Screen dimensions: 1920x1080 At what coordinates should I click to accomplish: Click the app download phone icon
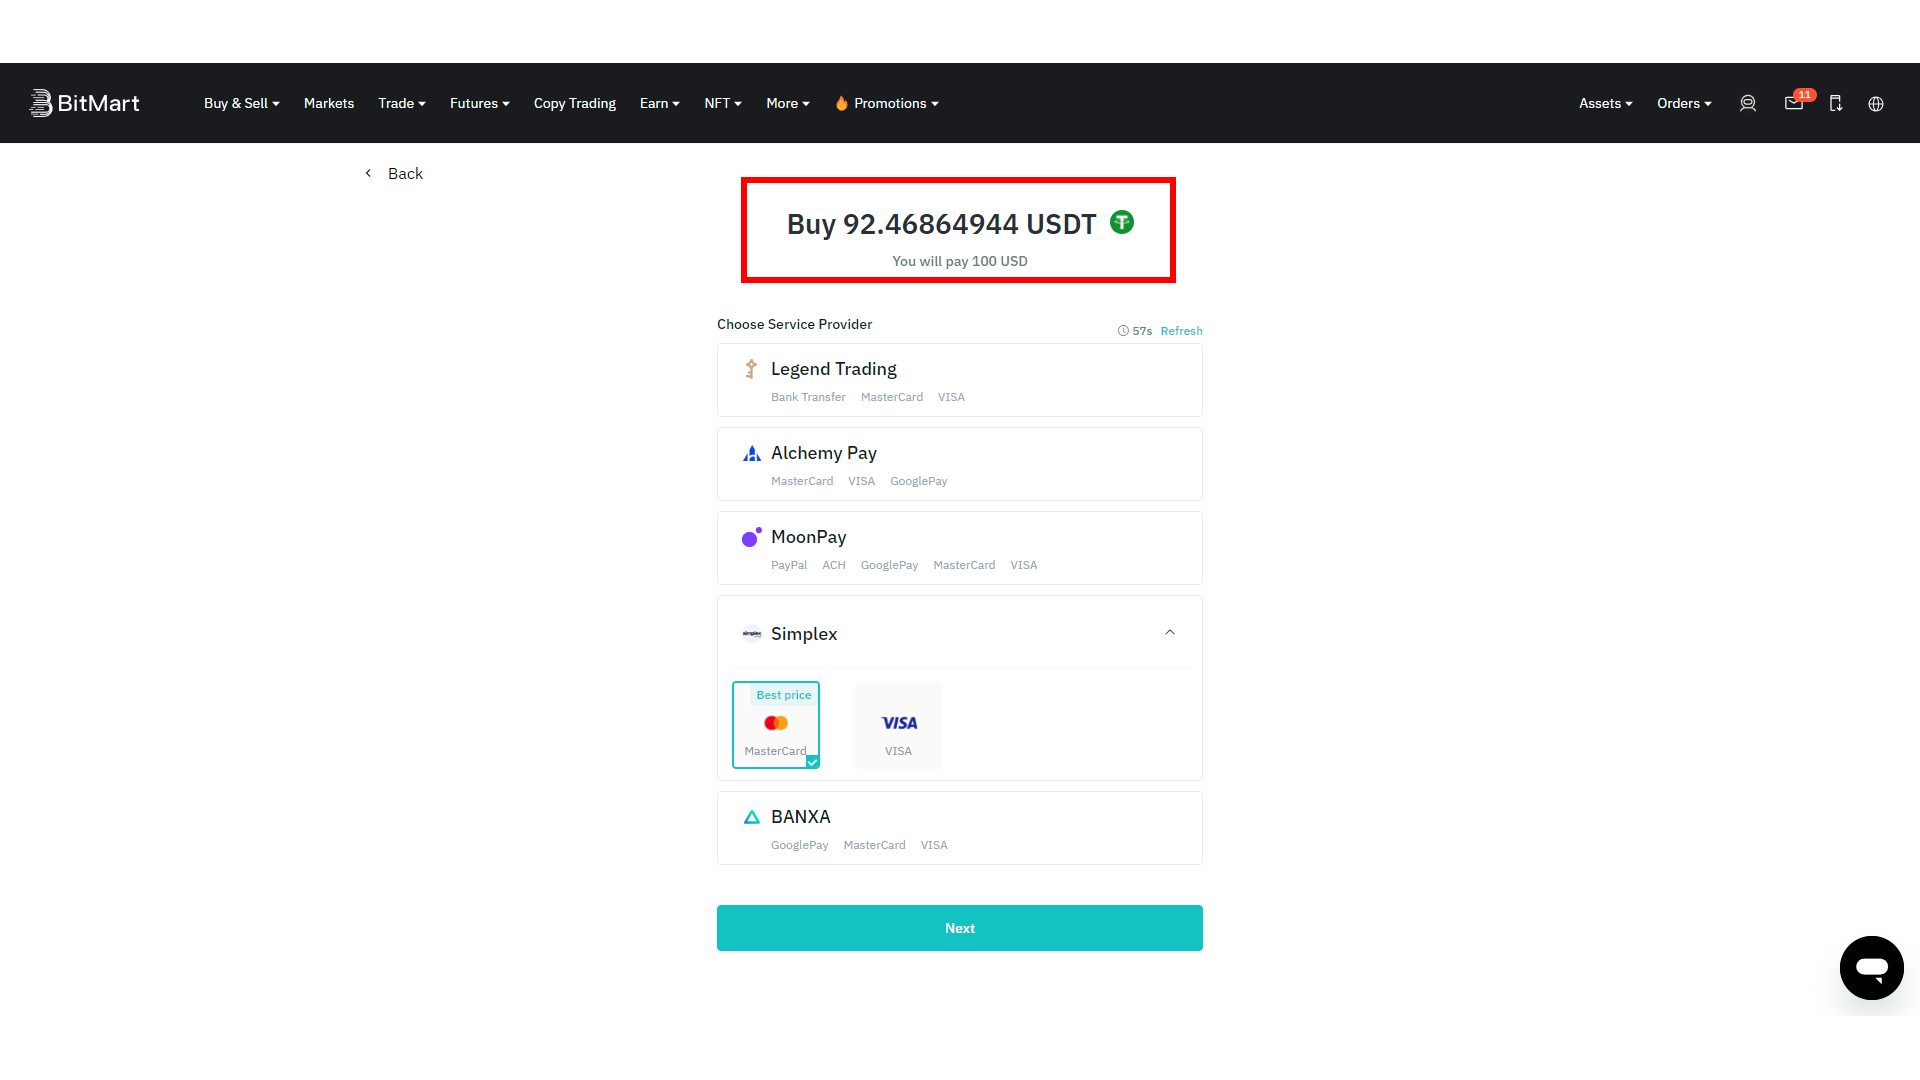point(1836,103)
